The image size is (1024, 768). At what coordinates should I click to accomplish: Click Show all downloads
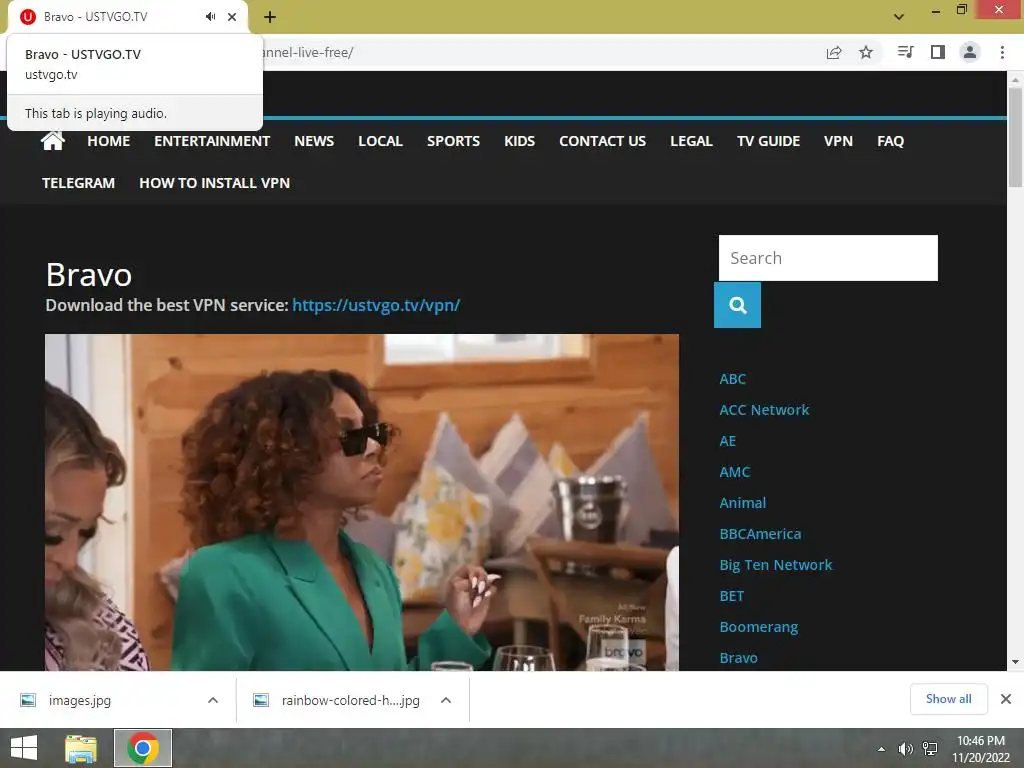pyautogui.click(x=948, y=699)
